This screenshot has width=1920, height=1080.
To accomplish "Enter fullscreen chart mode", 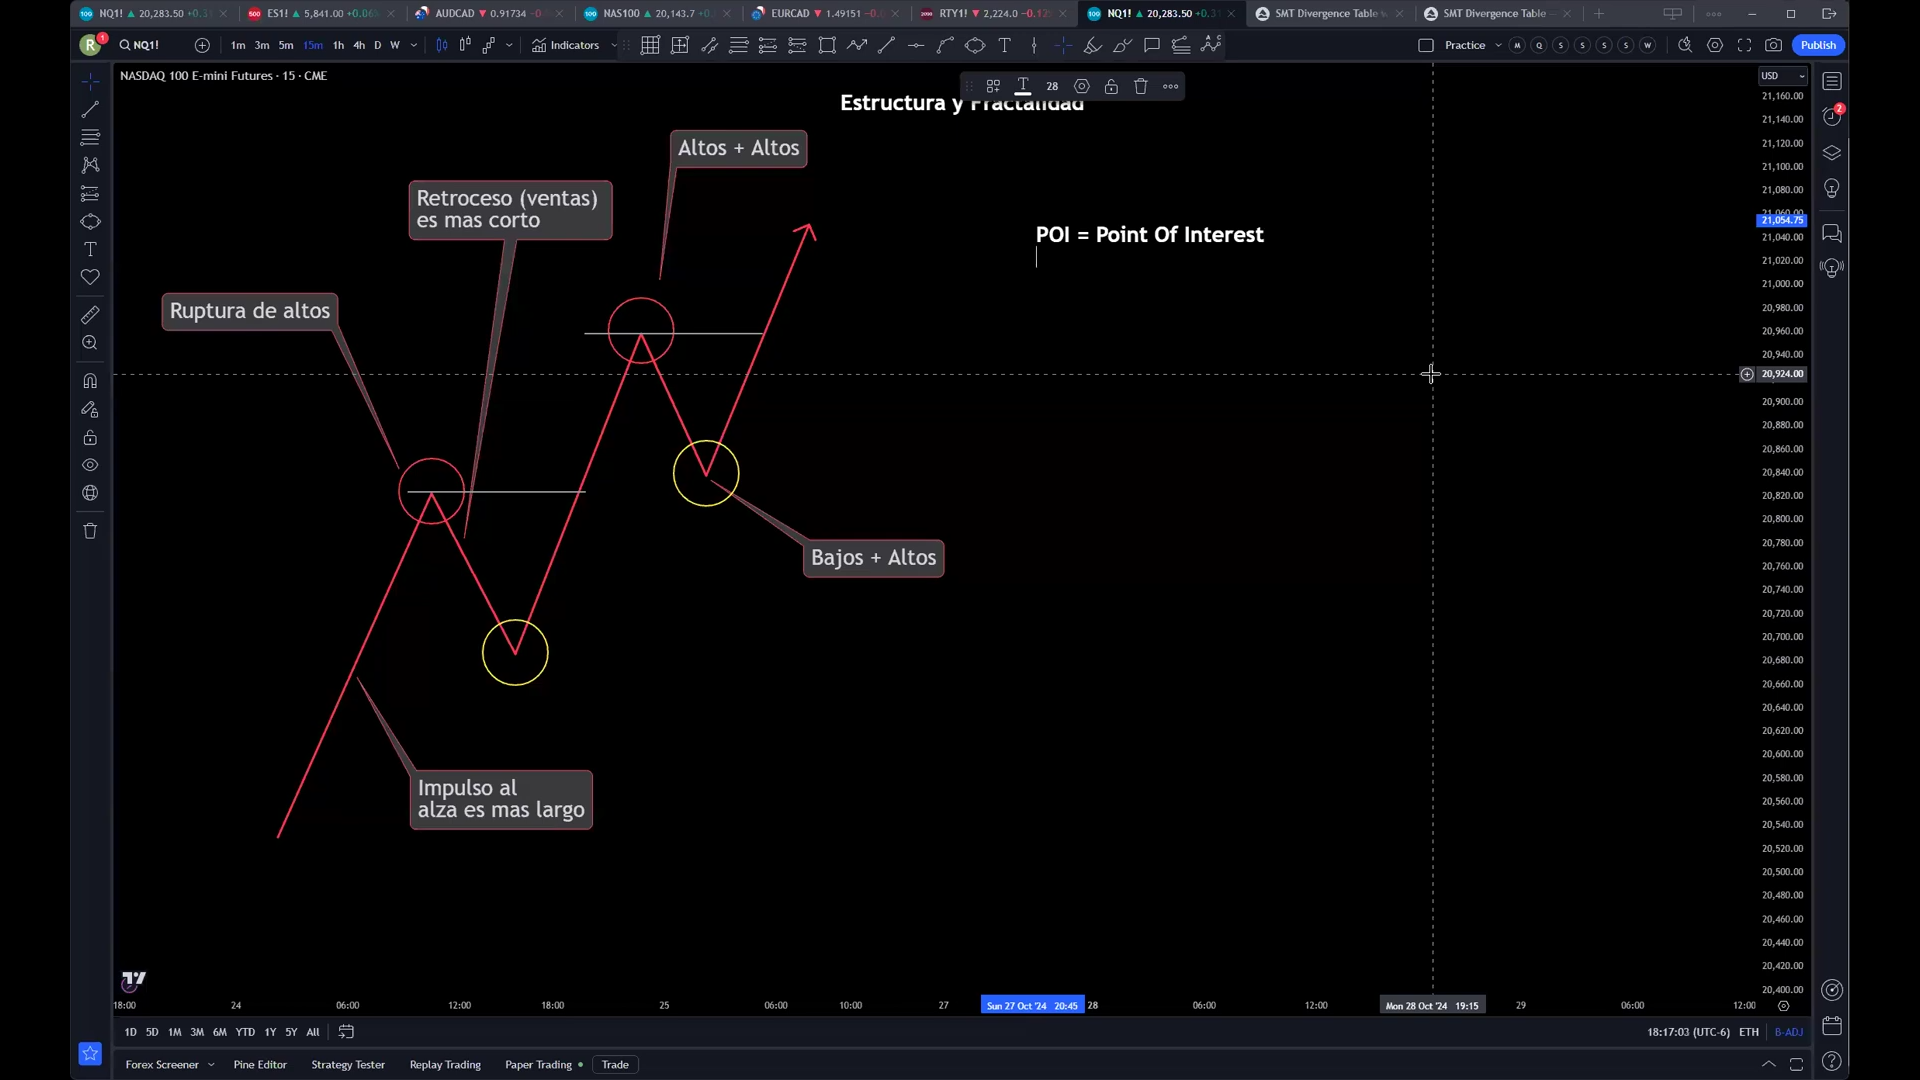I will pyautogui.click(x=1744, y=45).
